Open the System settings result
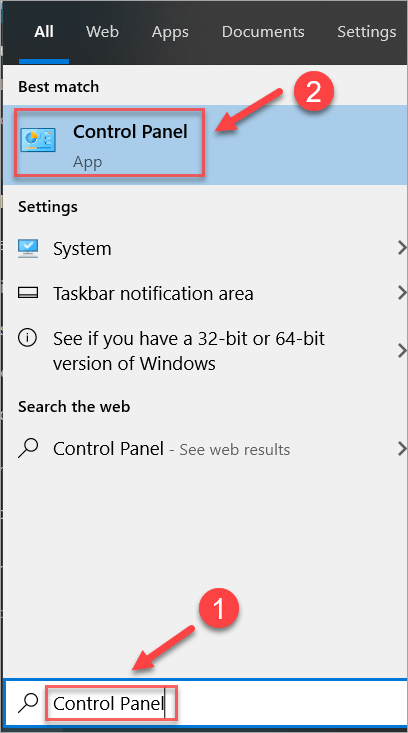408x733 pixels. point(204,248)
